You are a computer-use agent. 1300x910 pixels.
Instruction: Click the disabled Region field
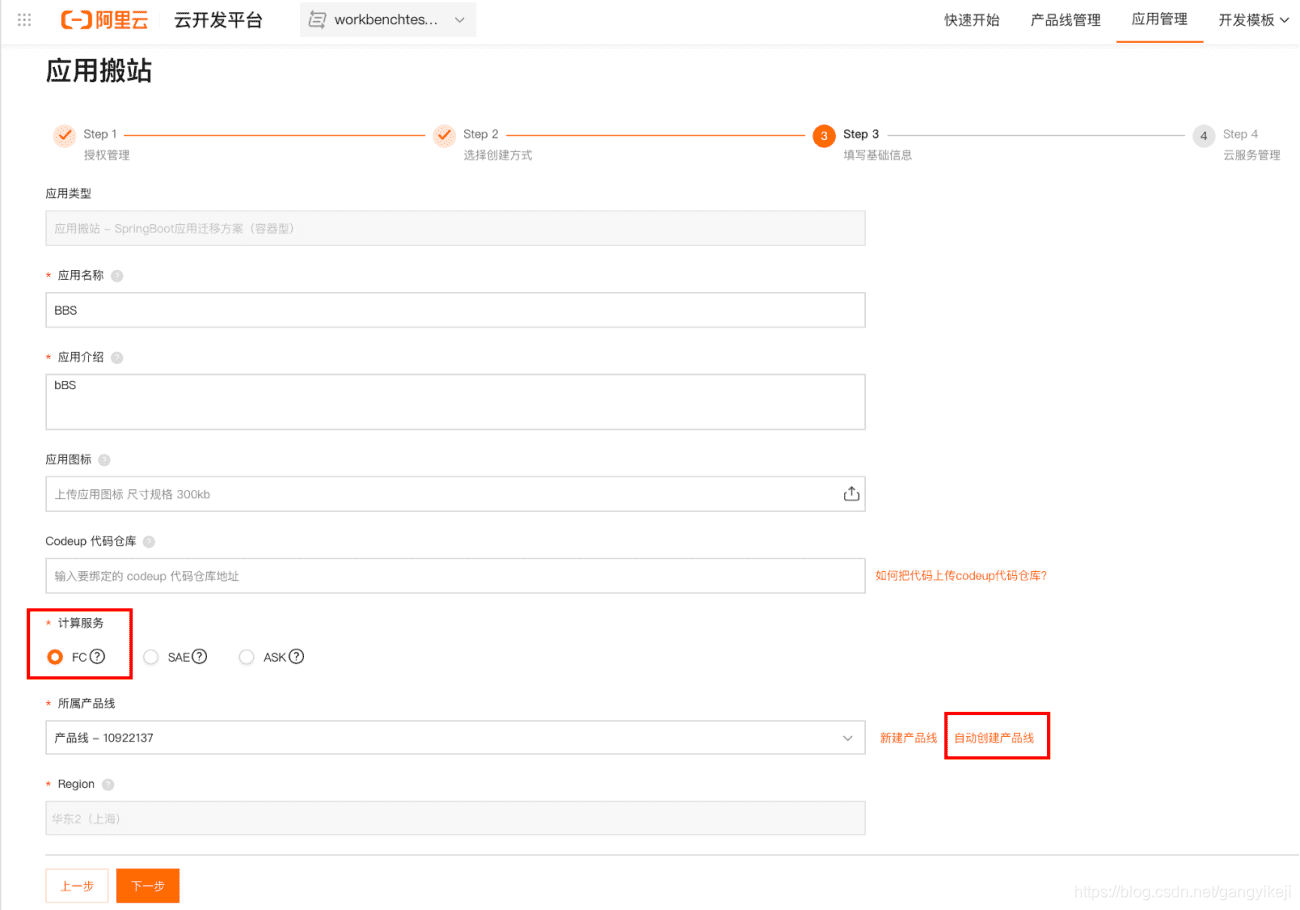pyautogui.click(x=455, y=818)
